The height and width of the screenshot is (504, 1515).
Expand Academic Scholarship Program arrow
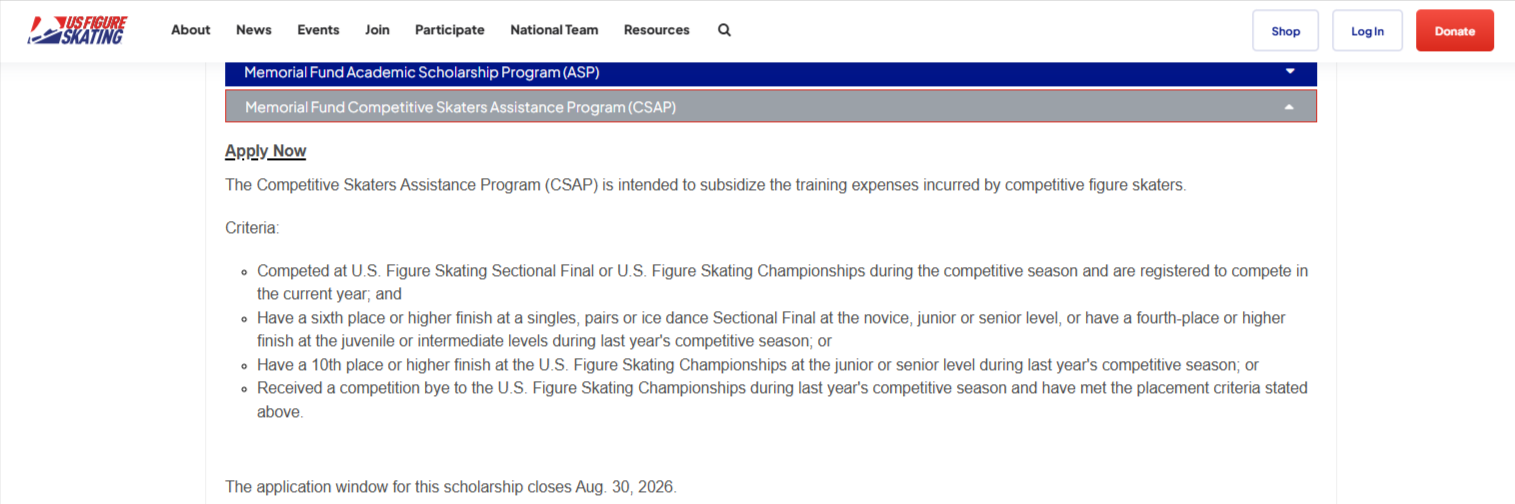coord(1290,72)
